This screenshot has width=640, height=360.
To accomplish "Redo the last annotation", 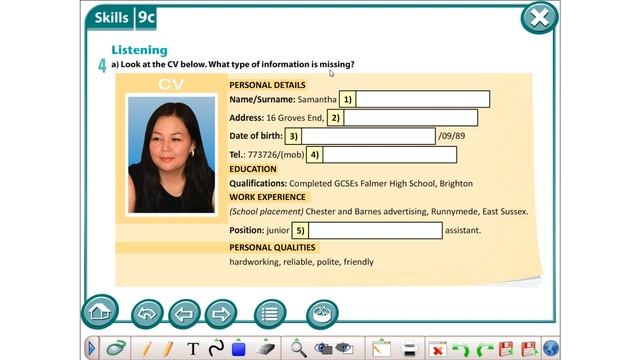I will click(484, 349).
